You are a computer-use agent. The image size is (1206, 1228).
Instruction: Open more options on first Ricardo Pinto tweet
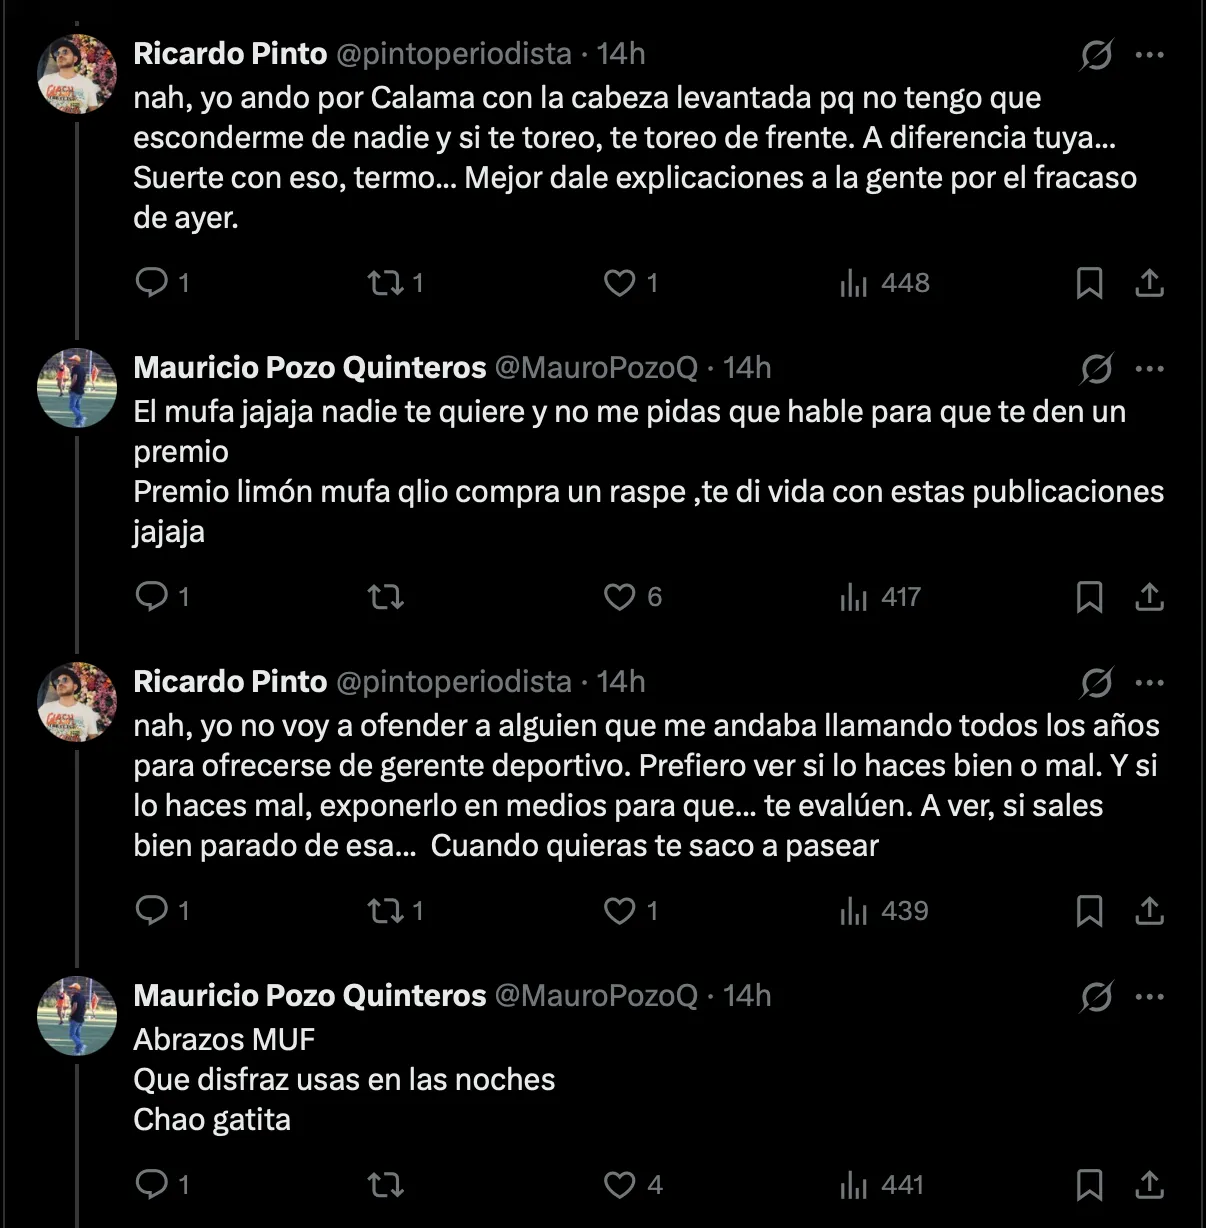tap(1150, 55)
